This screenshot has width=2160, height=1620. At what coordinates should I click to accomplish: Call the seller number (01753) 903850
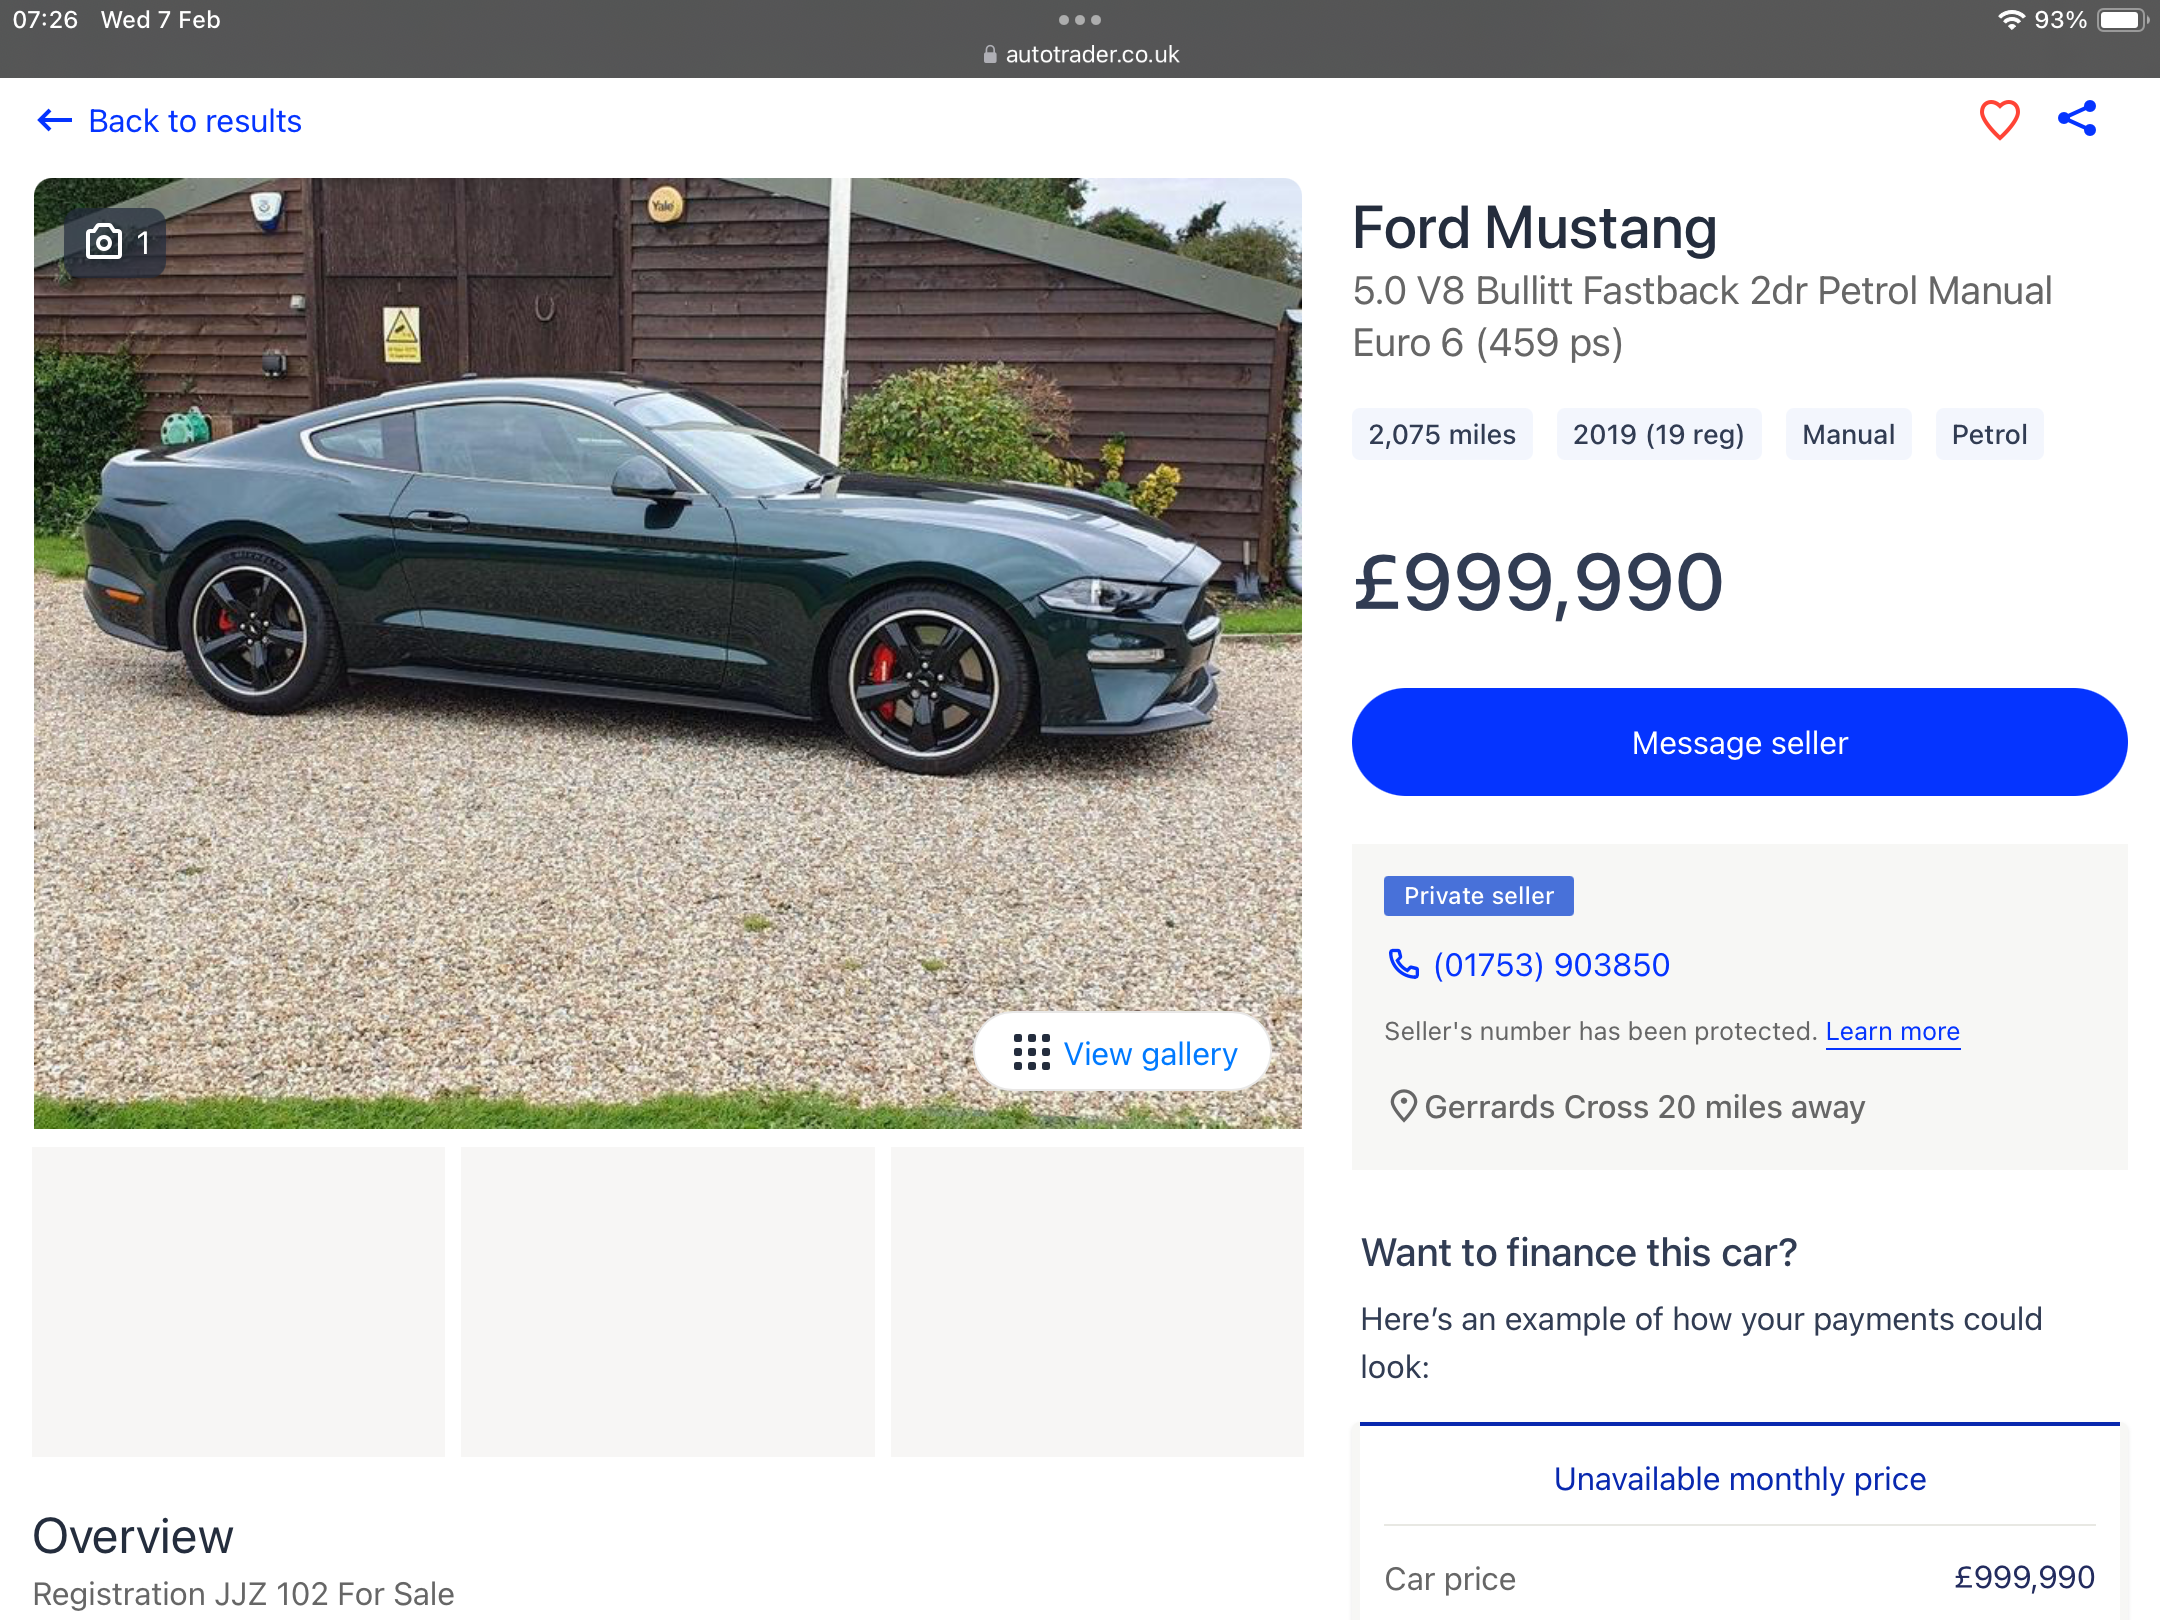click(1551, 965)
